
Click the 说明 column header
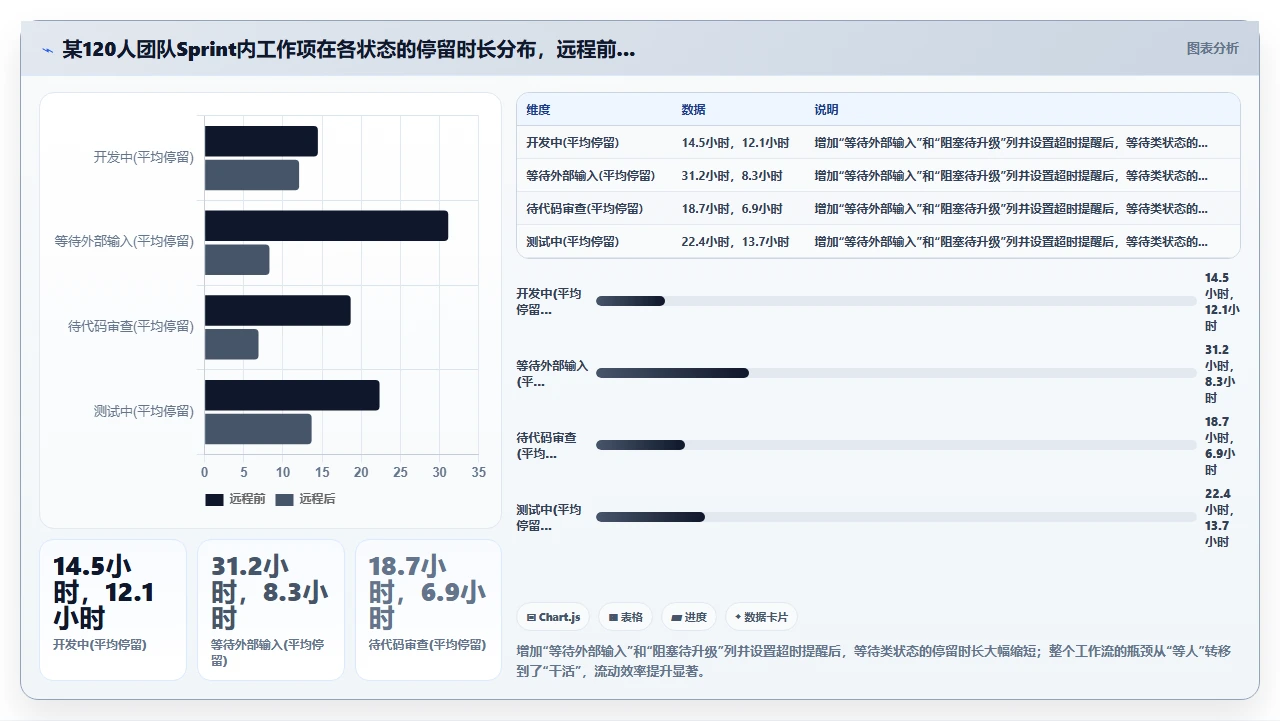[826, 110]
